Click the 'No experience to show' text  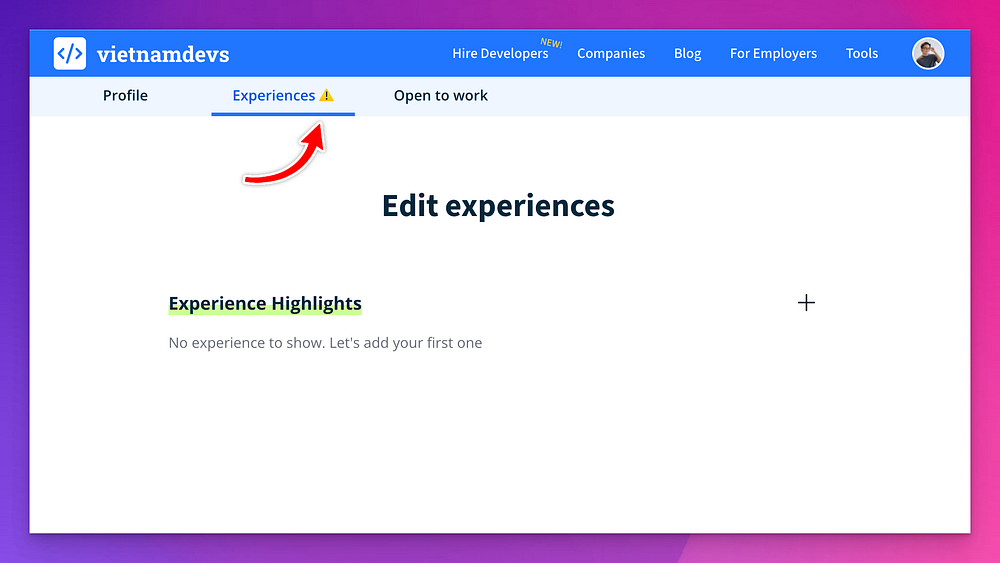pyautogui.click(x=325, y=343)
